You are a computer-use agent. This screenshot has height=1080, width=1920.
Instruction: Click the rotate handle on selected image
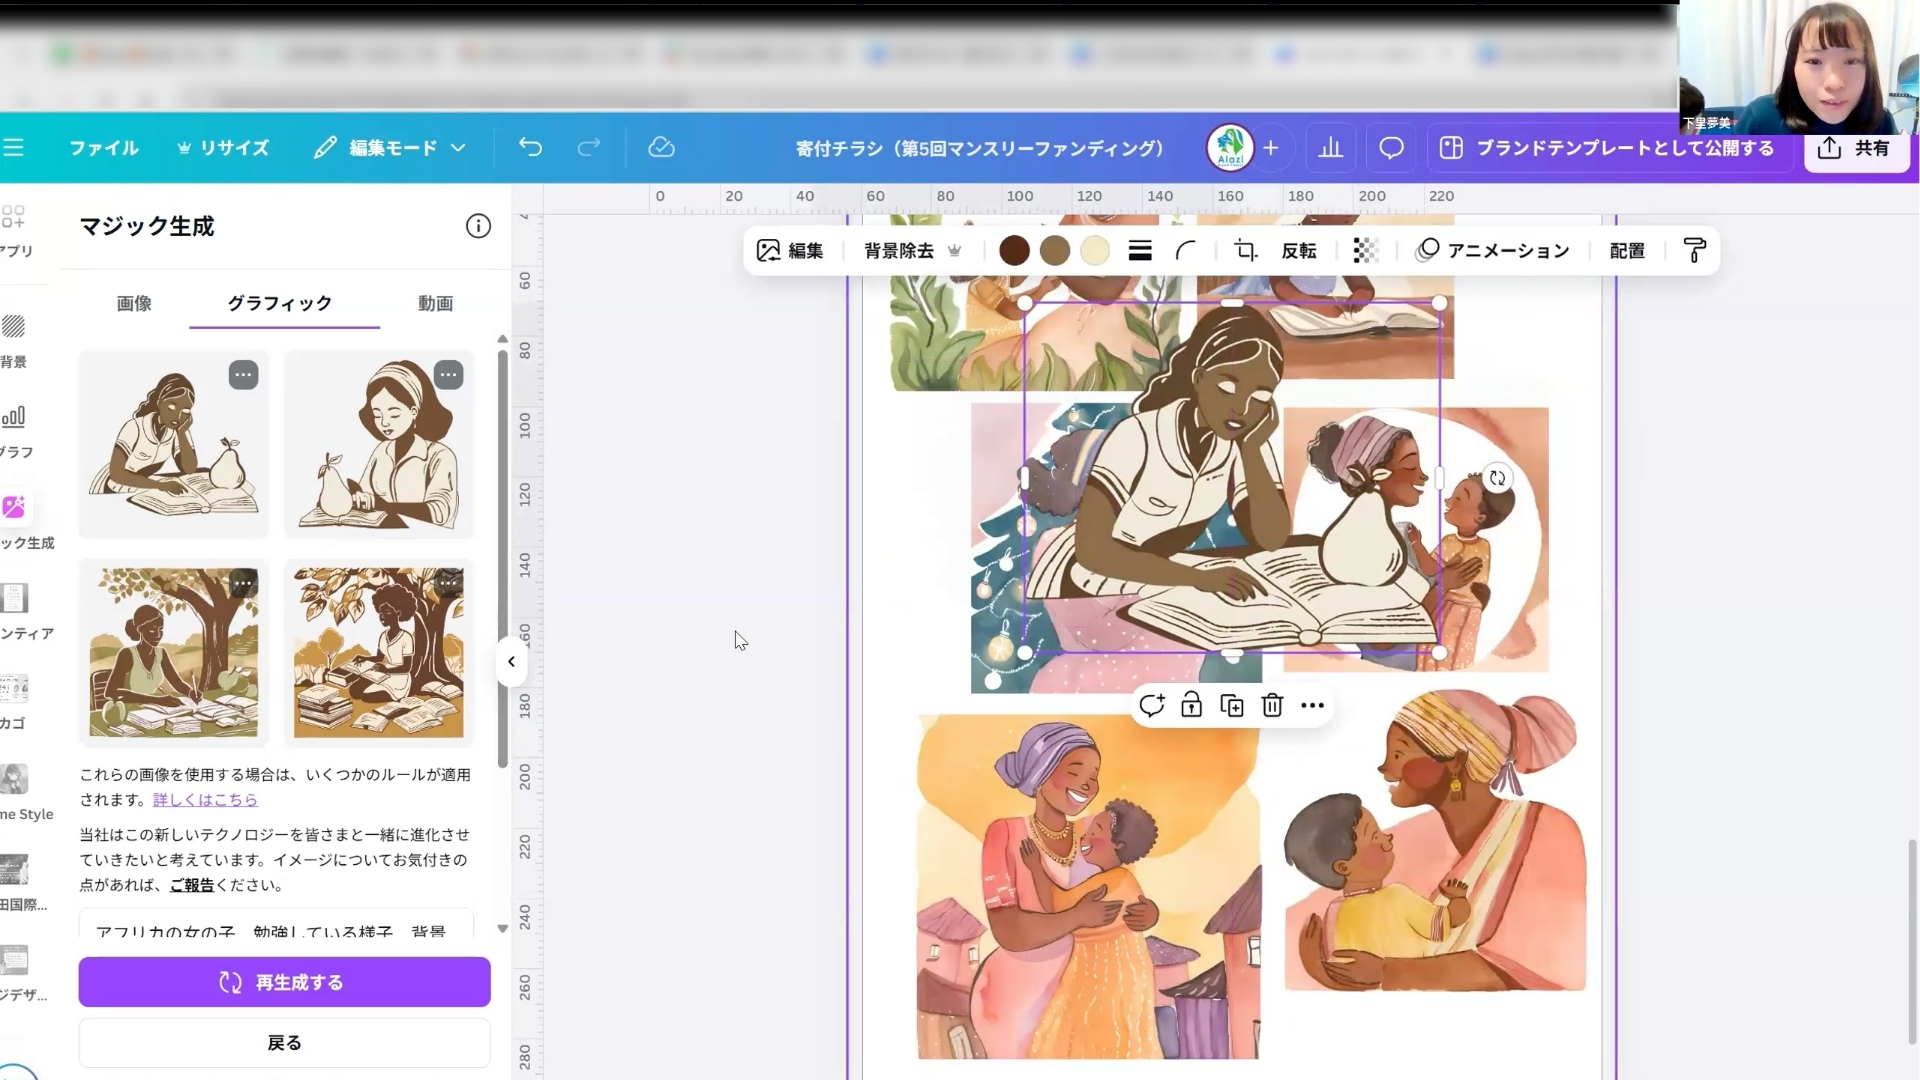pyautogui.click(x=1497, y=479)
